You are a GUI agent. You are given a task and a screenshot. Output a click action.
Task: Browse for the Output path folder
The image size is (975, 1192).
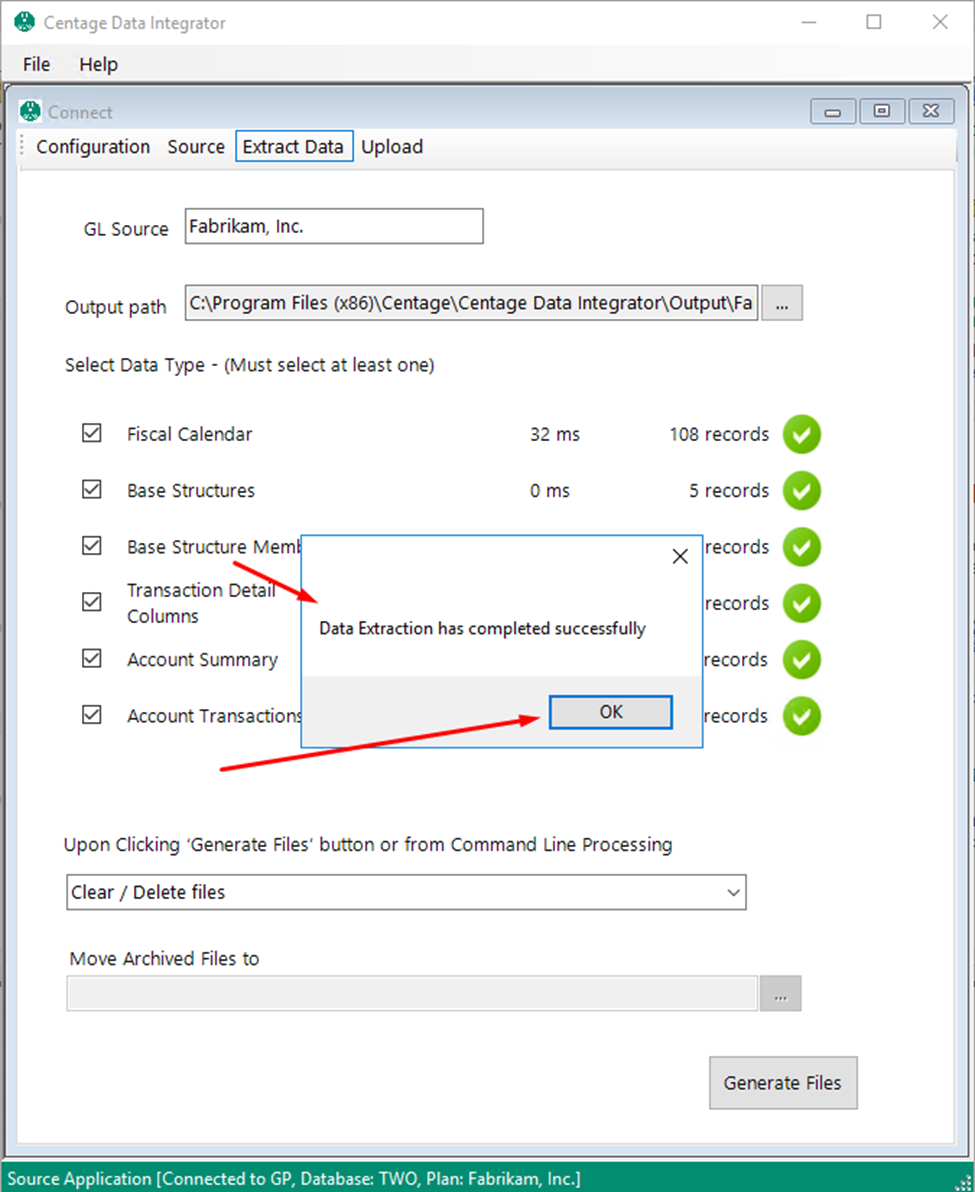point(782,303)
